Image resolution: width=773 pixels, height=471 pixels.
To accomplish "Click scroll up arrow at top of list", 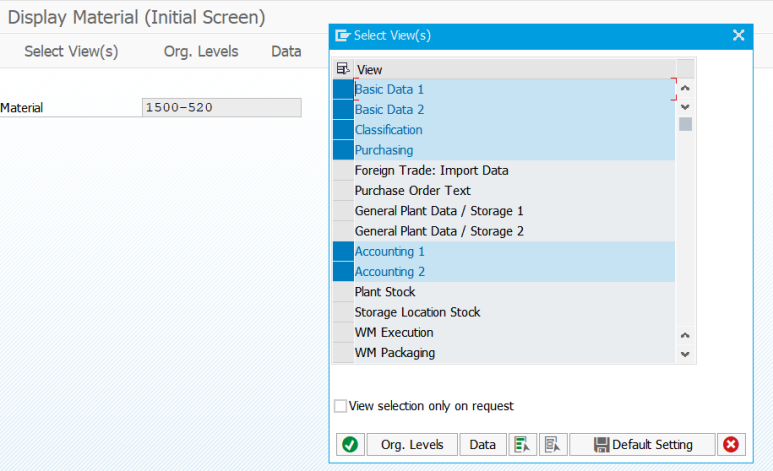I will click(685, 88).
